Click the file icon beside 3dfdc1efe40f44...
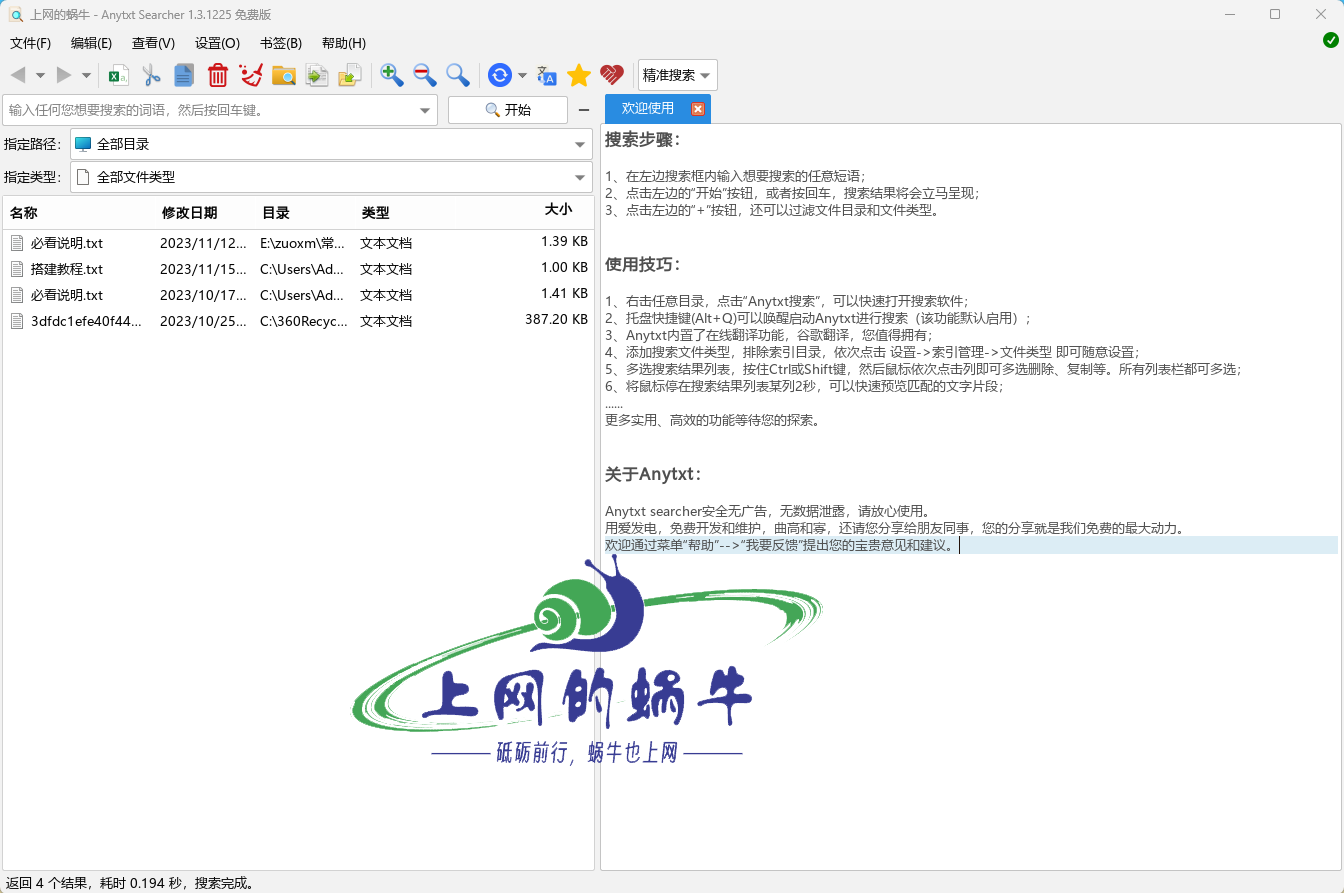 (x=17, y=321)
